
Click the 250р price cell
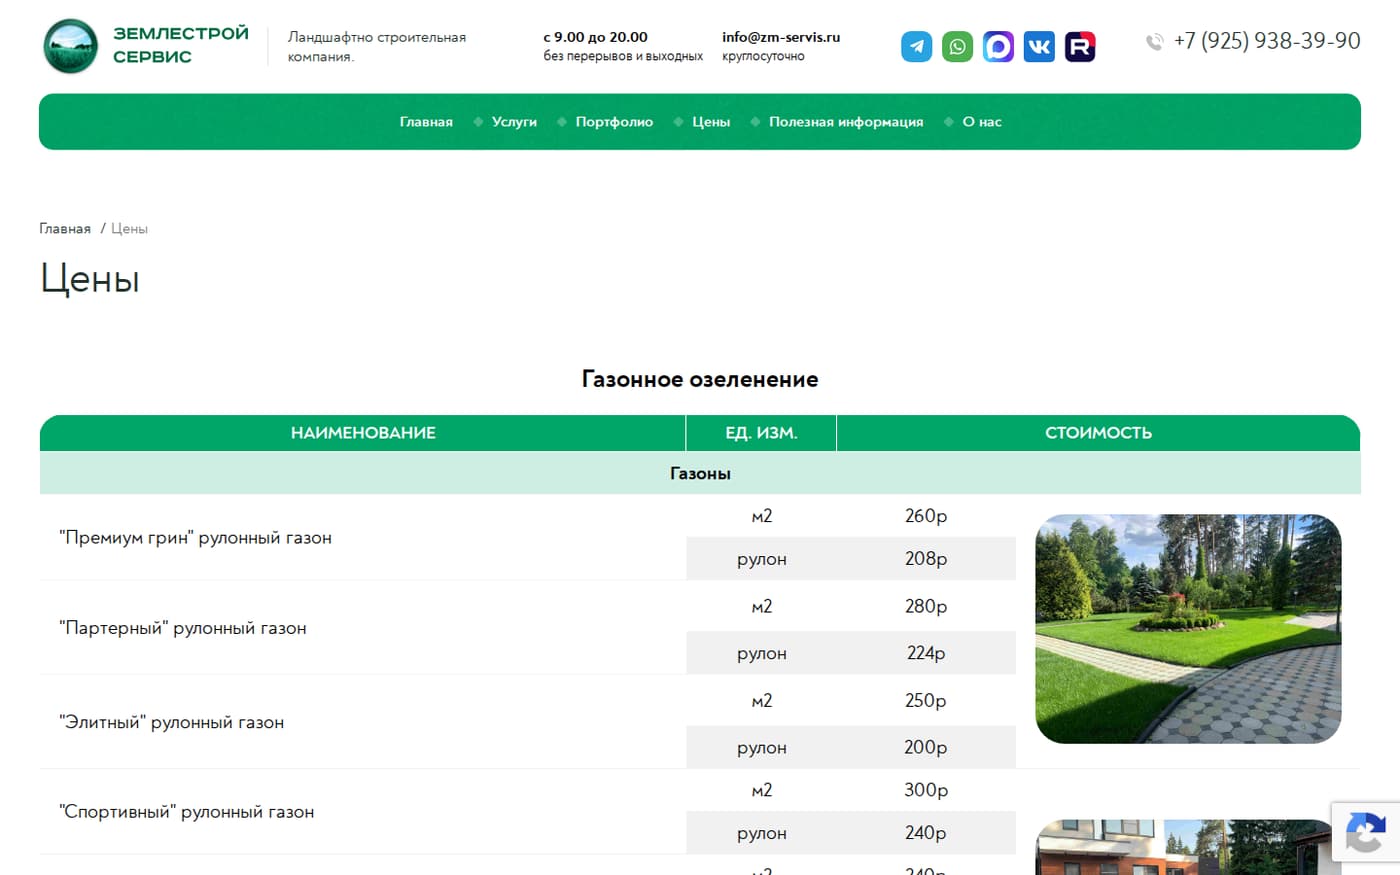[x=926, y=700]
